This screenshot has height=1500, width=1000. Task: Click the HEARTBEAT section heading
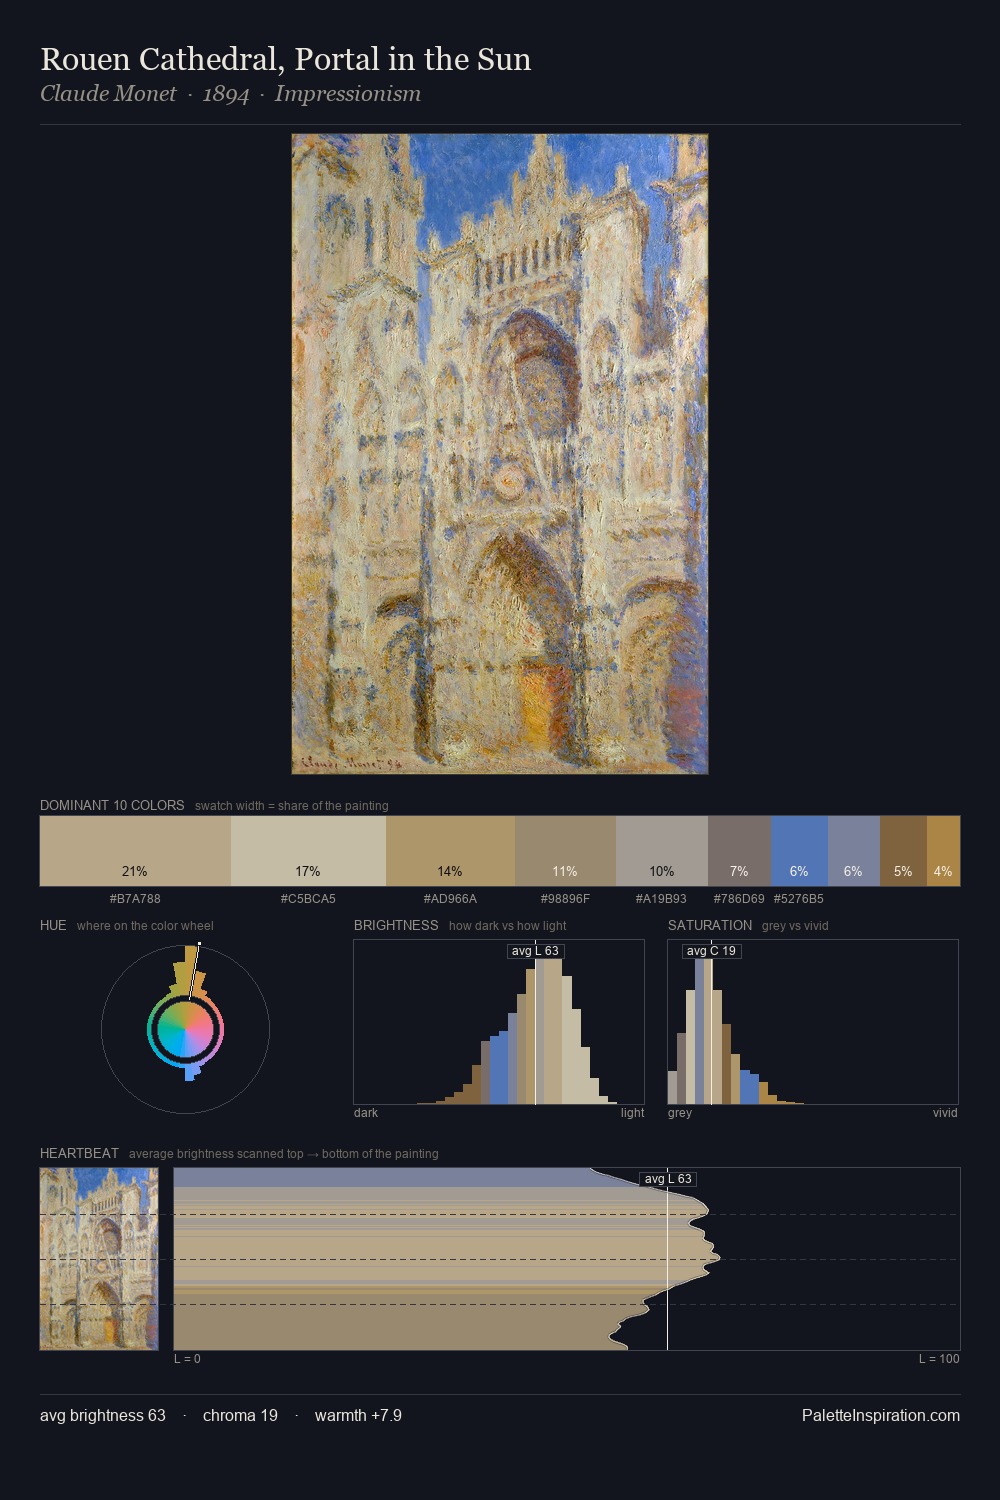tap(79, 1153)
